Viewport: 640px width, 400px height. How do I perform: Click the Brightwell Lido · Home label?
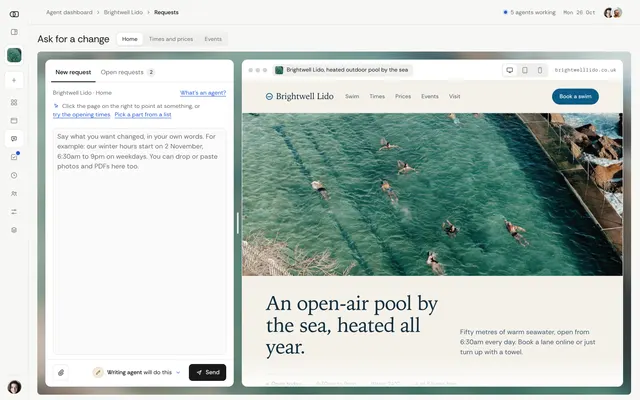point(82,93)
